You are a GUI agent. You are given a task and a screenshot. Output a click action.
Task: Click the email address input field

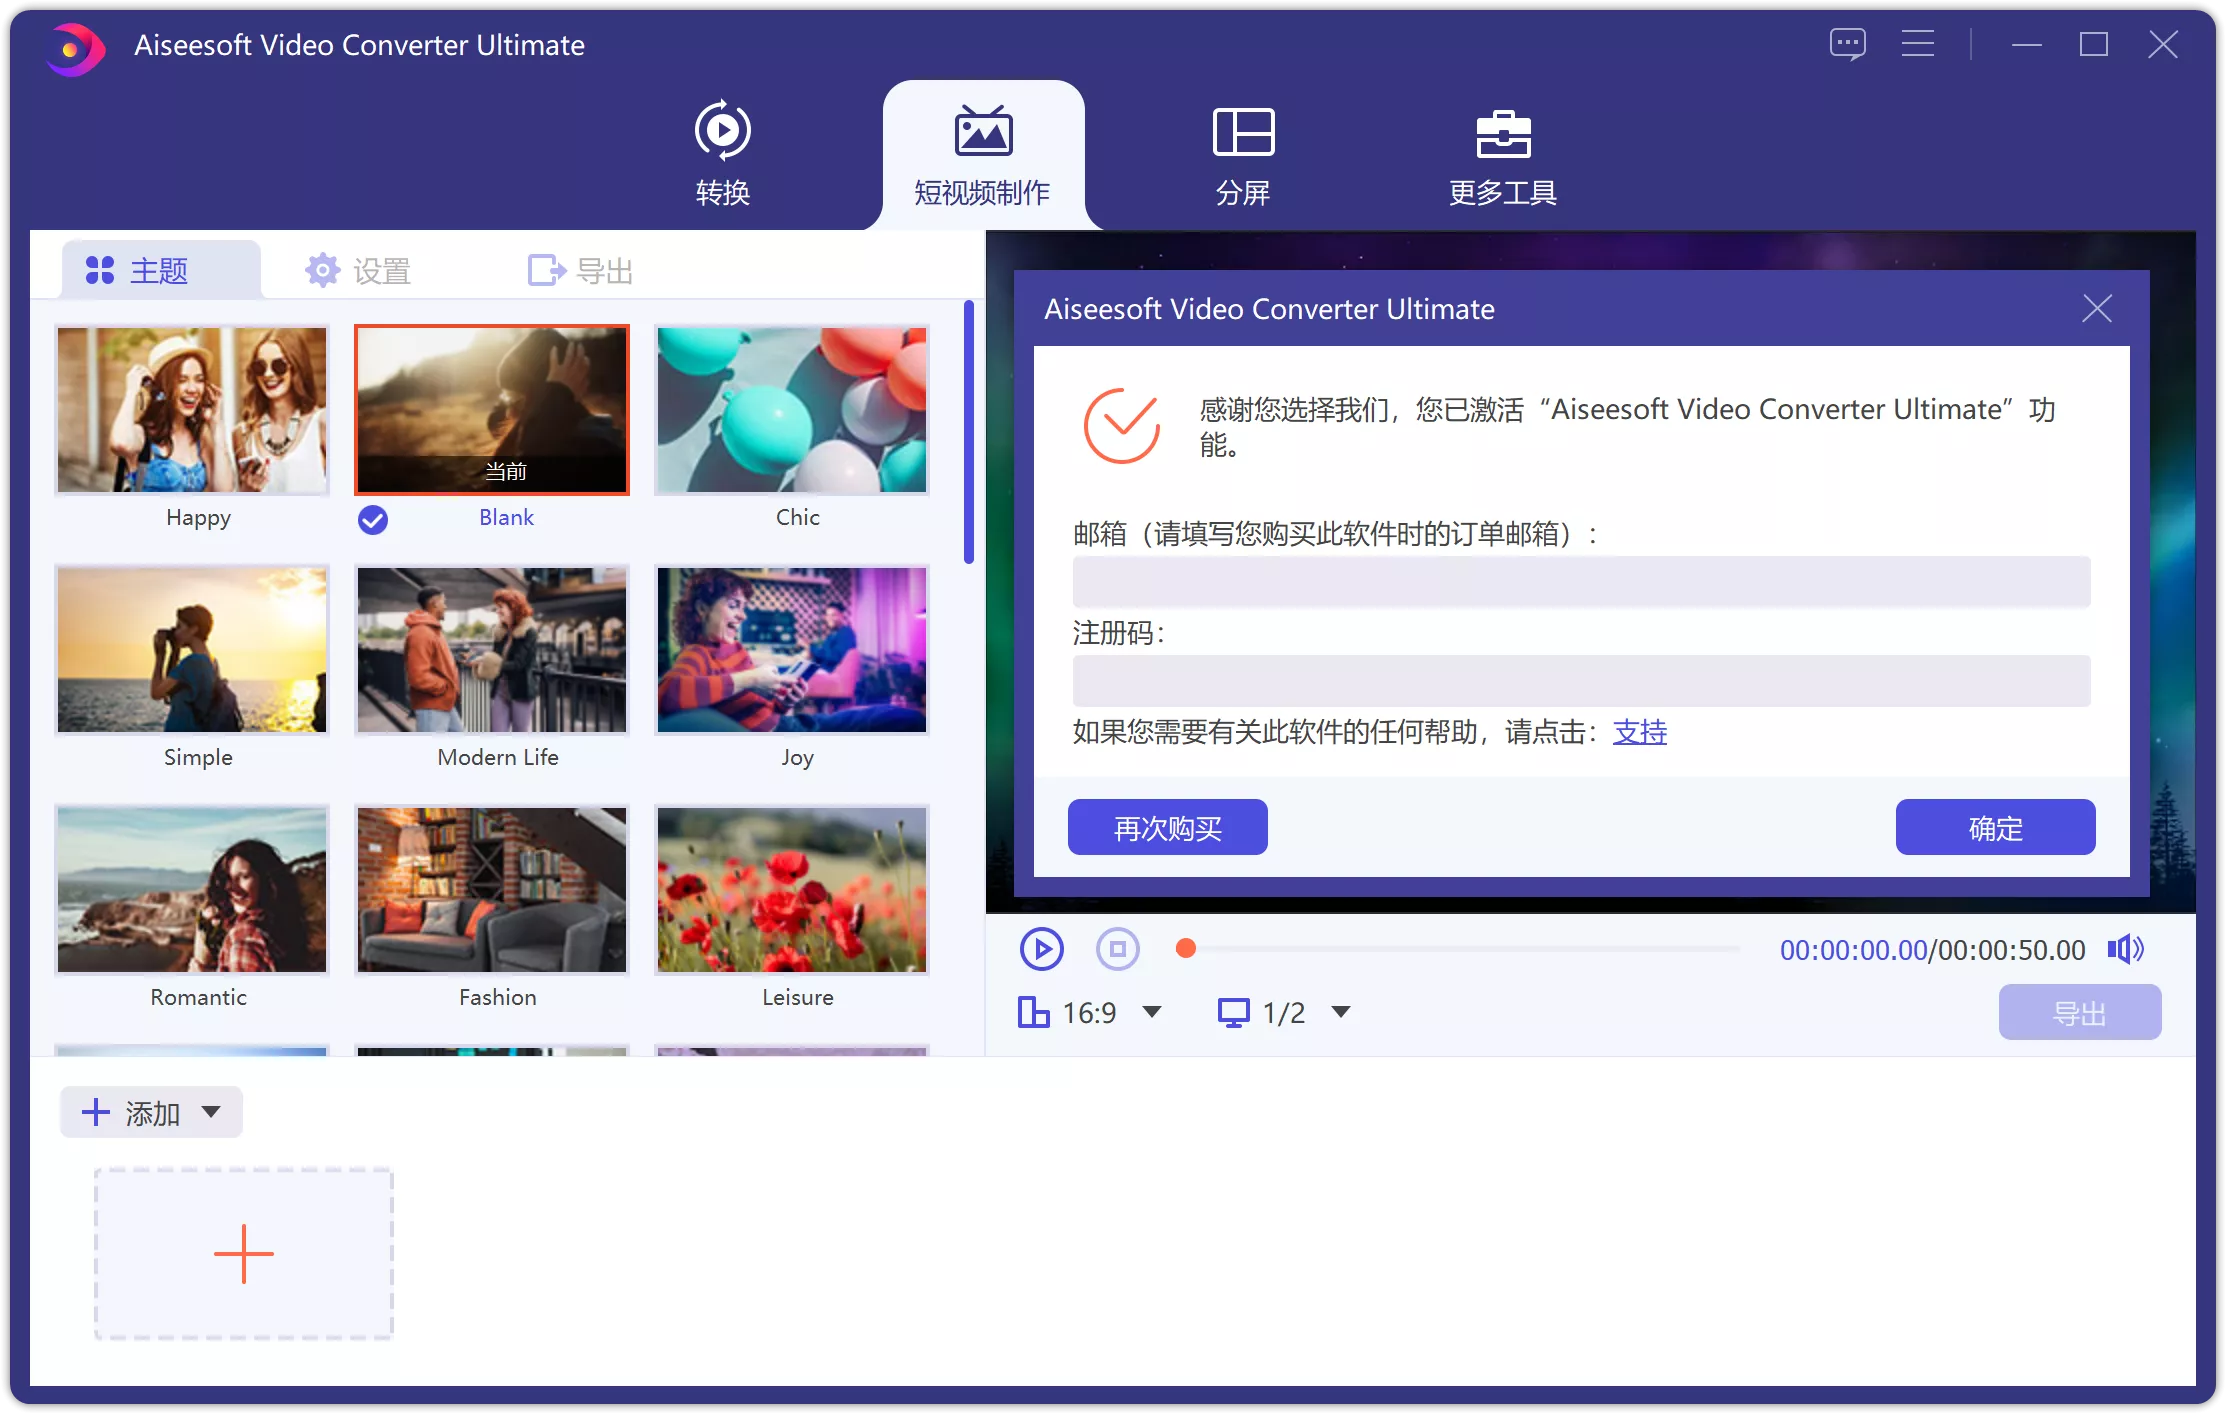click(1581, 581)
